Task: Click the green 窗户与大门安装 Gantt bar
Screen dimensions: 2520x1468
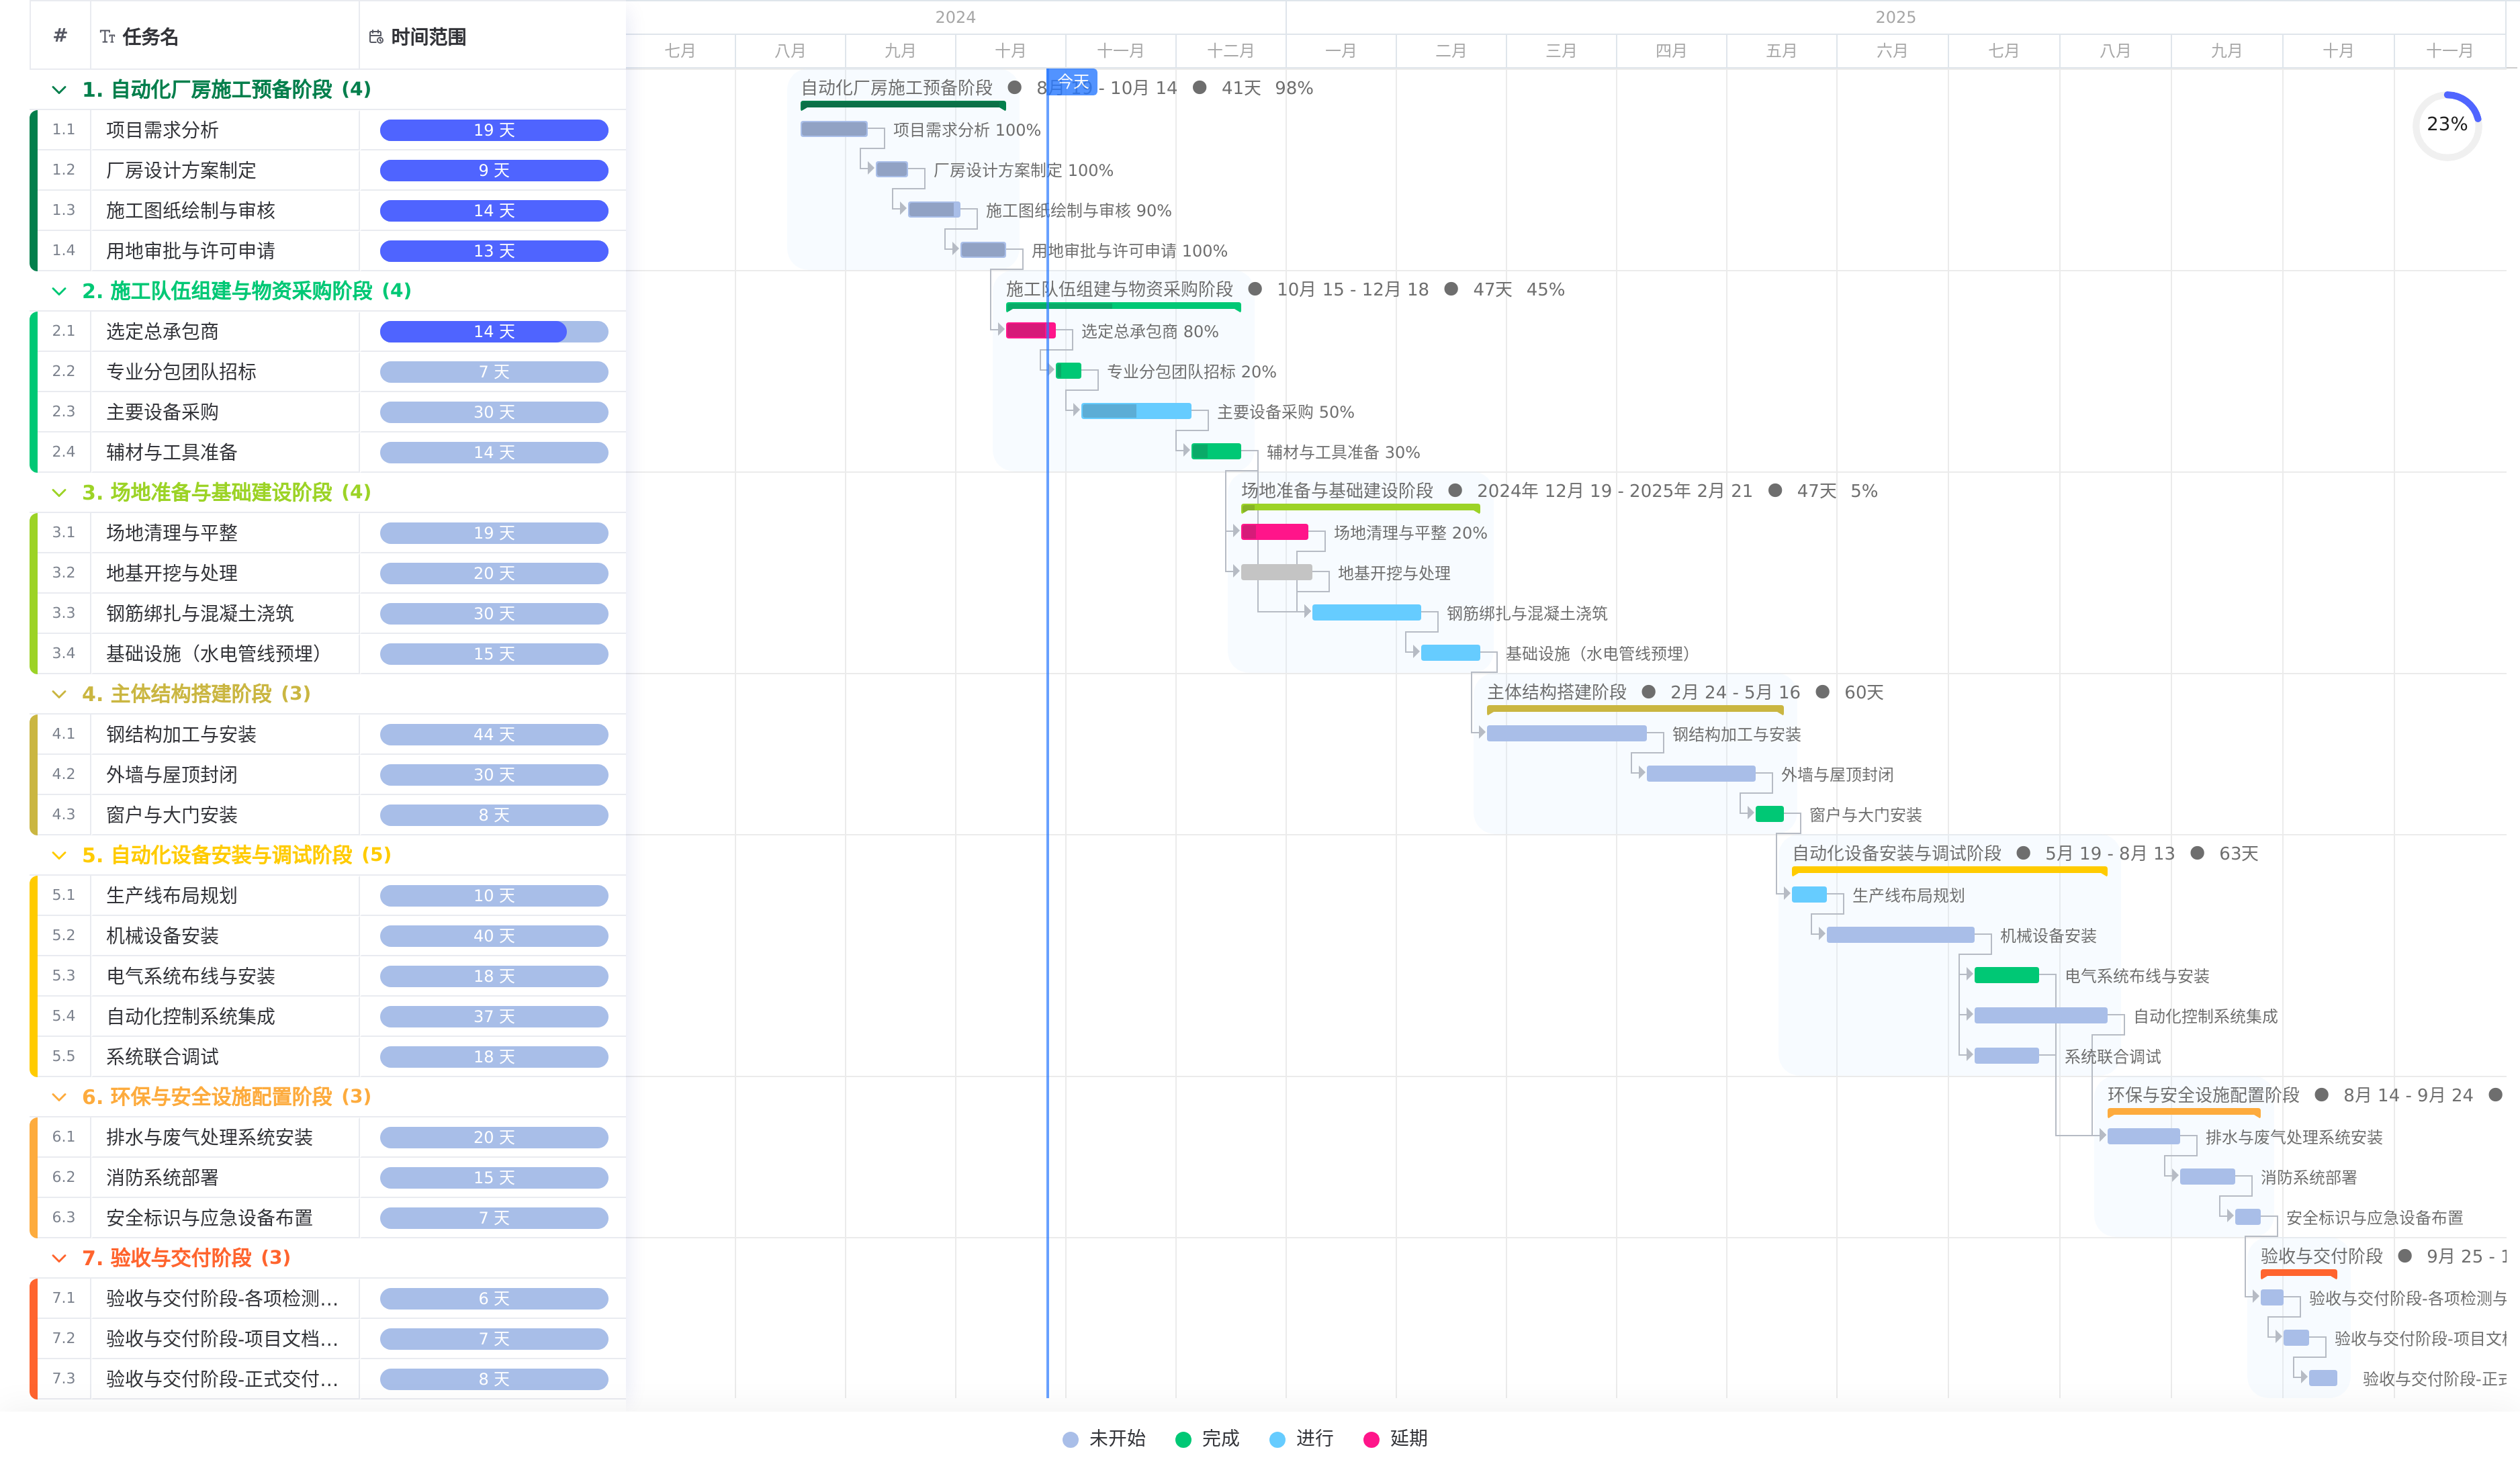Action: (x=1769, y=814)
